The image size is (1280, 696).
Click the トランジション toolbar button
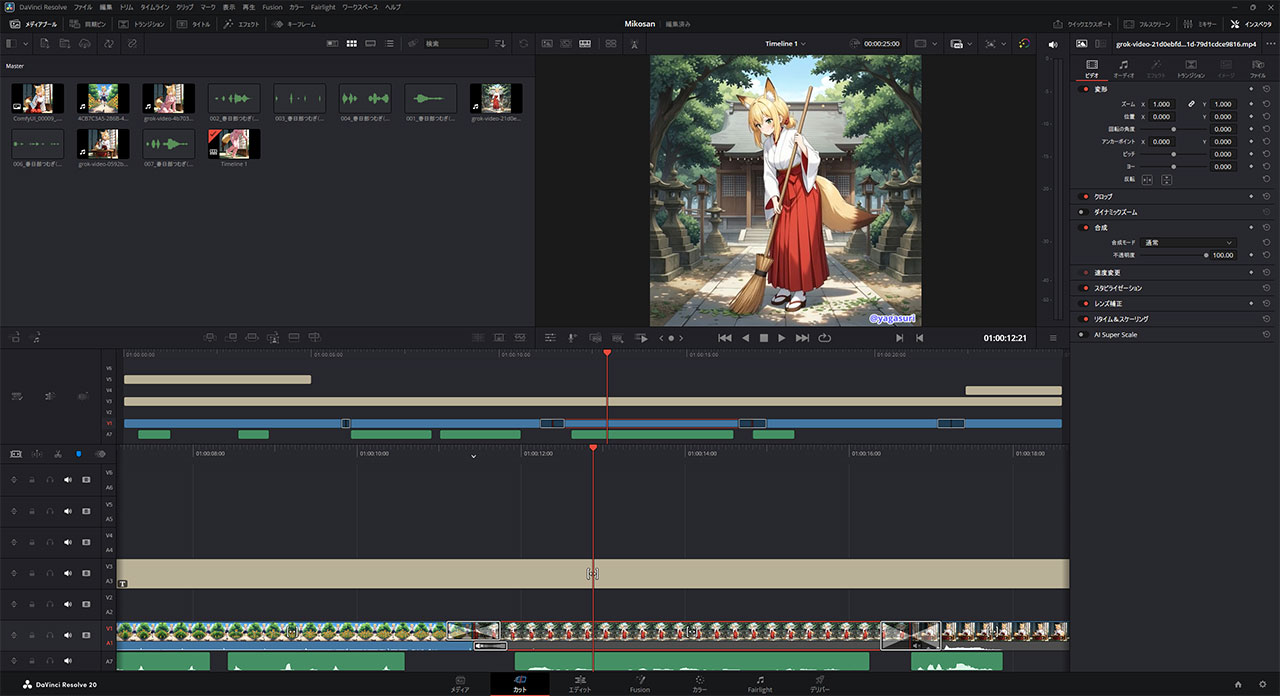coord(142,23)
